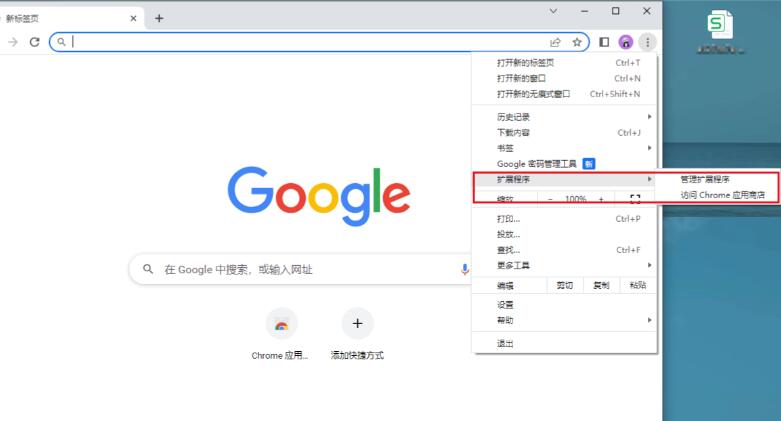The width and height of the screenshot is (781, 421).
Task: Click the share page icon in address bar
Action: pos(555,42)
